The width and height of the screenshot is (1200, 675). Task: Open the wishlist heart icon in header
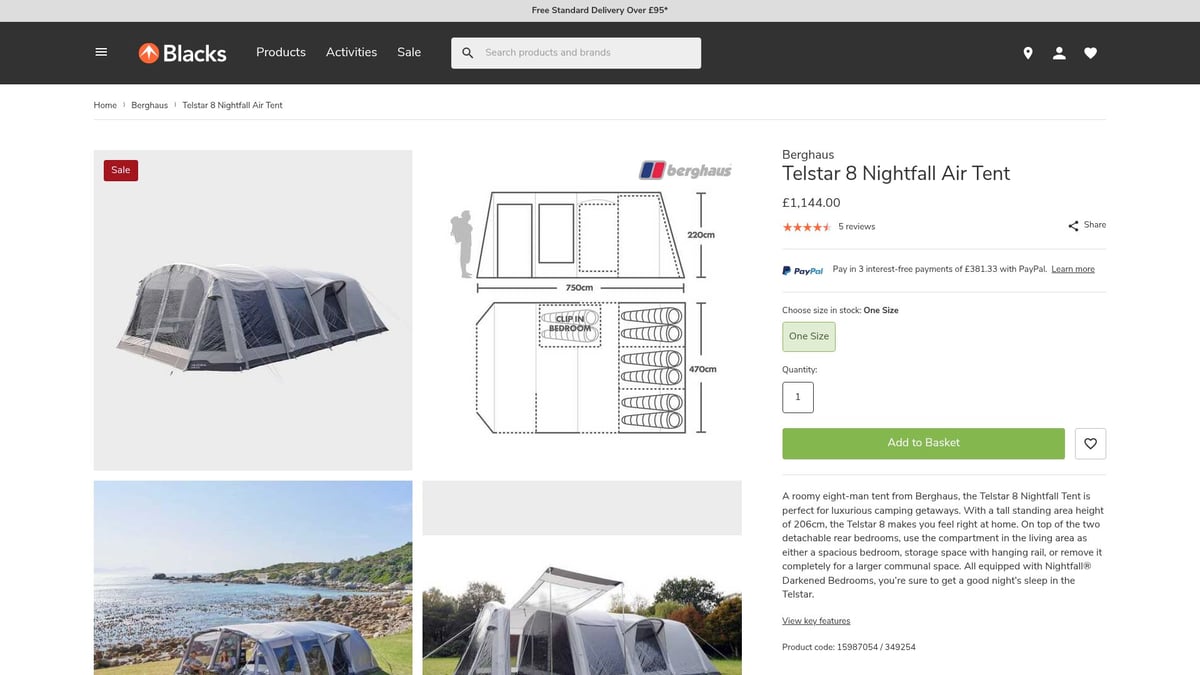click(1090, 52)
